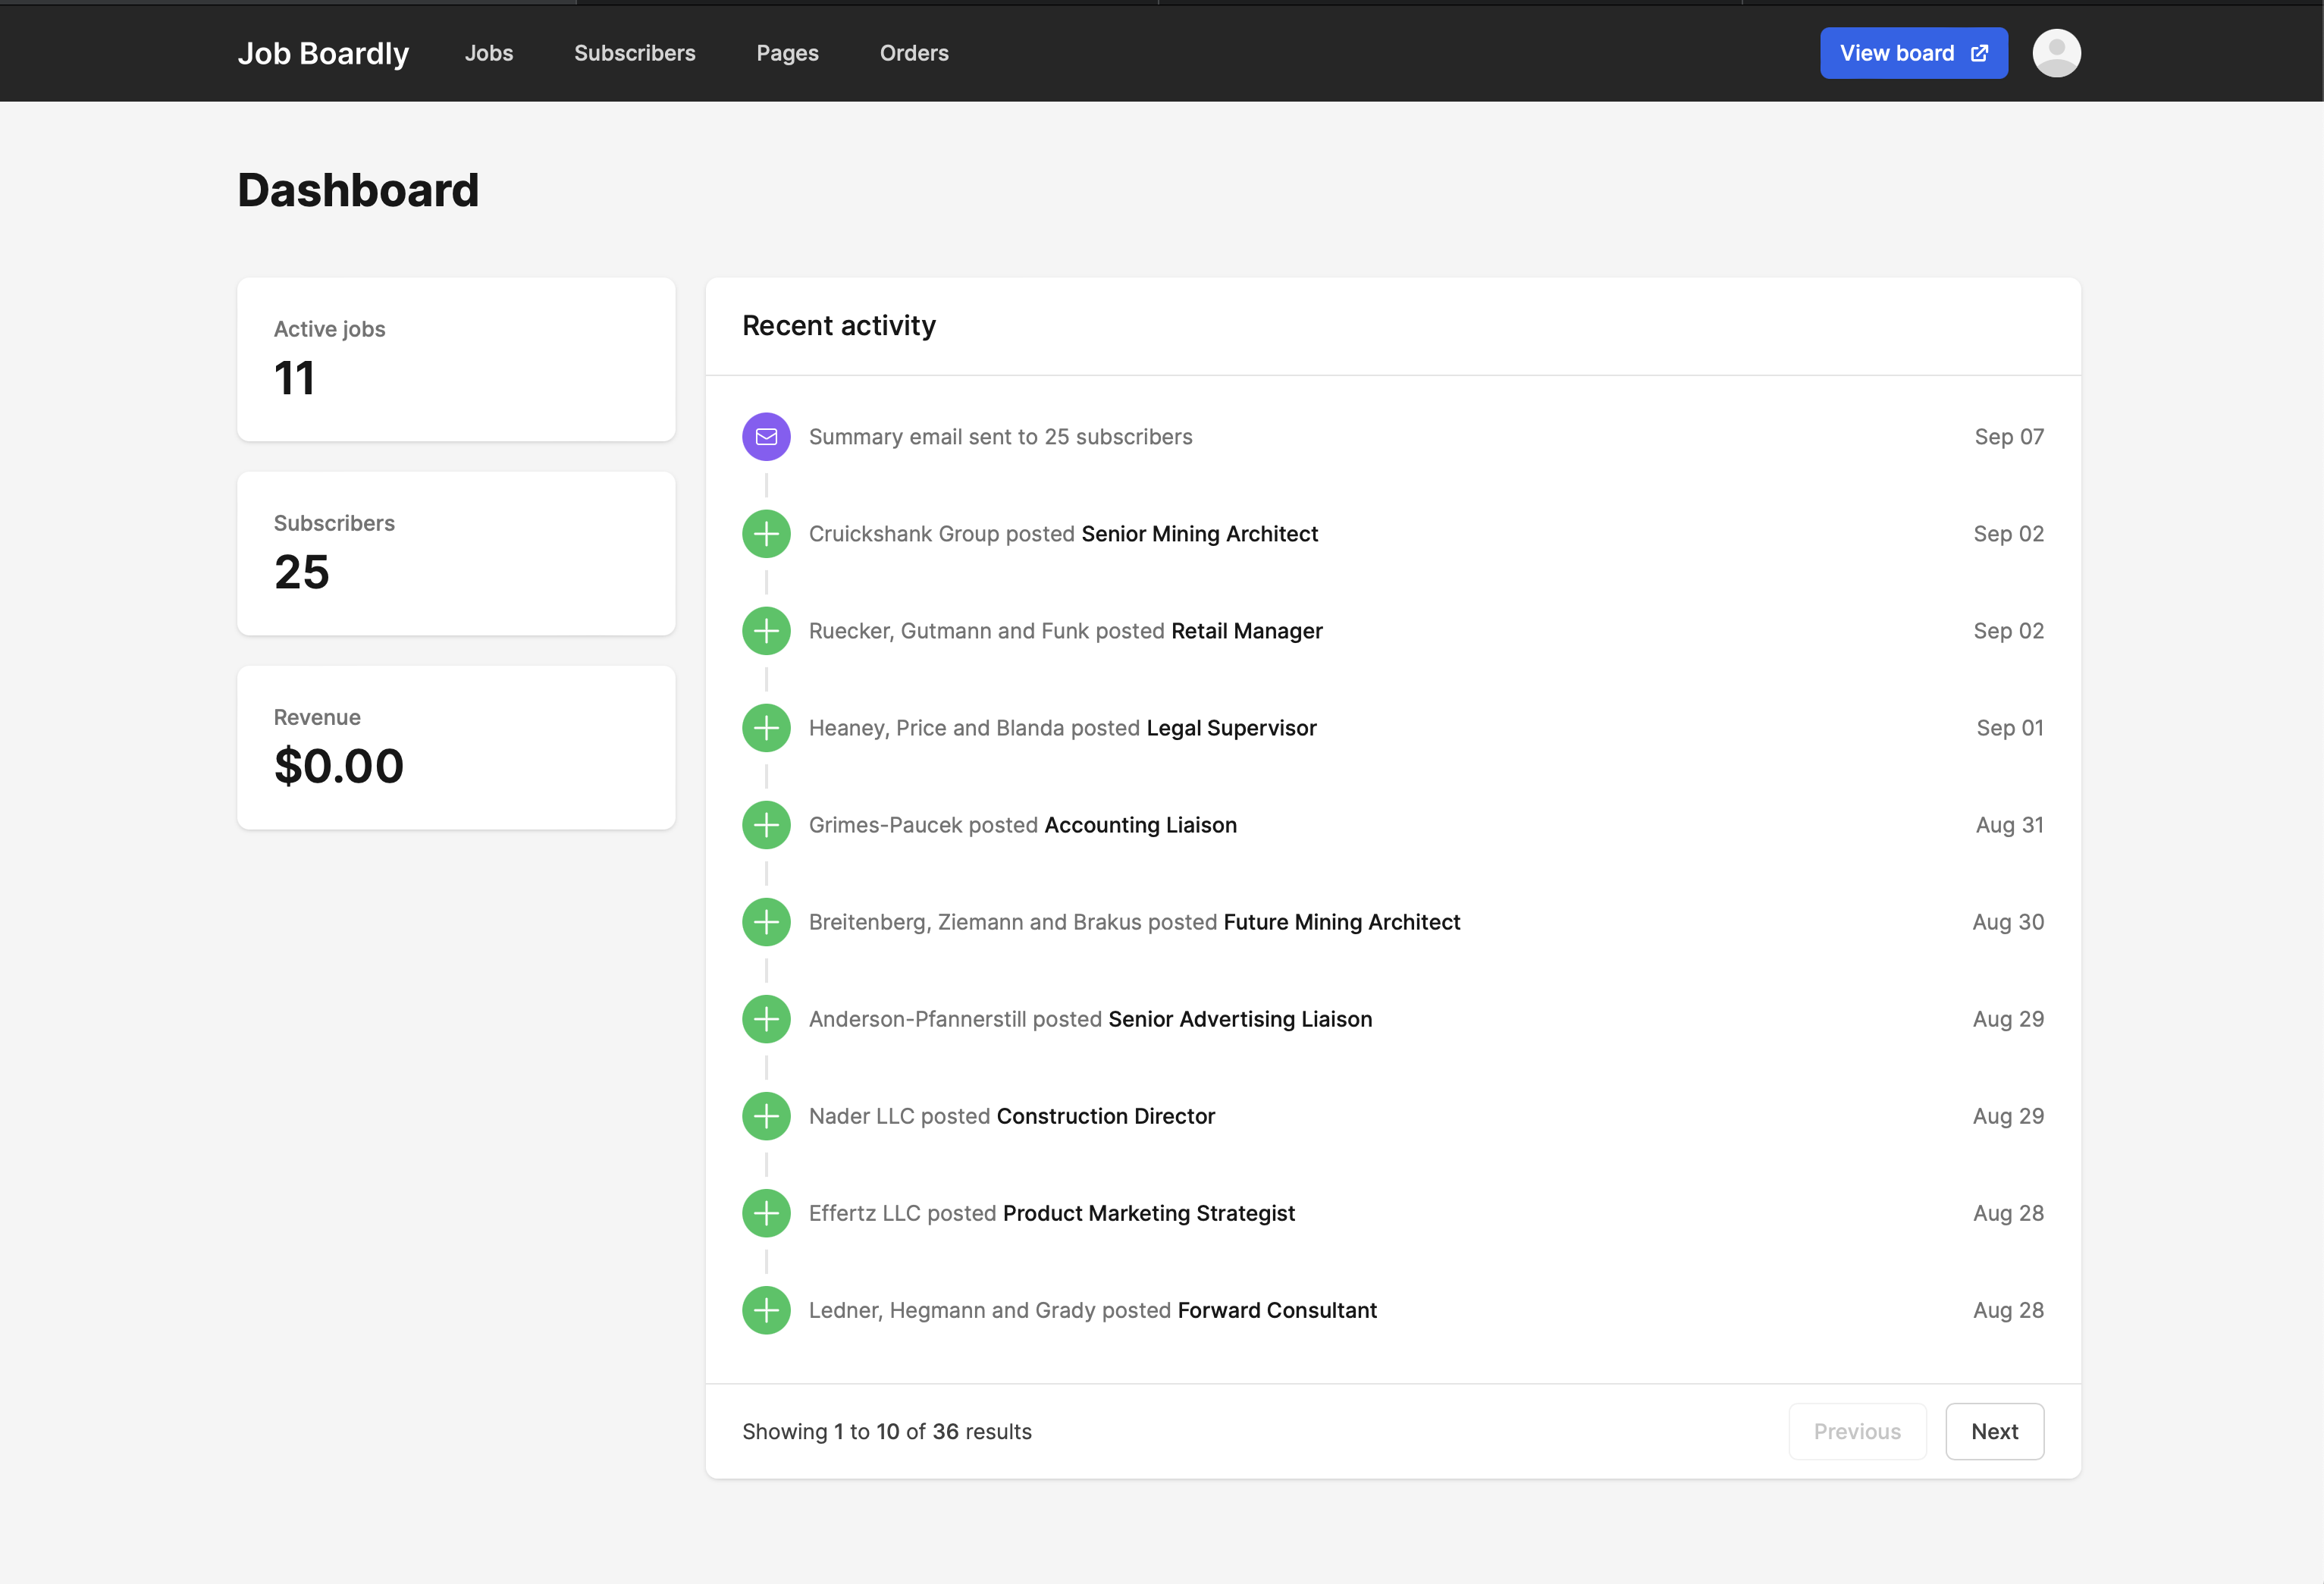Image resolution: width=2324 pixels, height=1584 pixels.
Task: Click the View board button
Action: pos(1913,53)
